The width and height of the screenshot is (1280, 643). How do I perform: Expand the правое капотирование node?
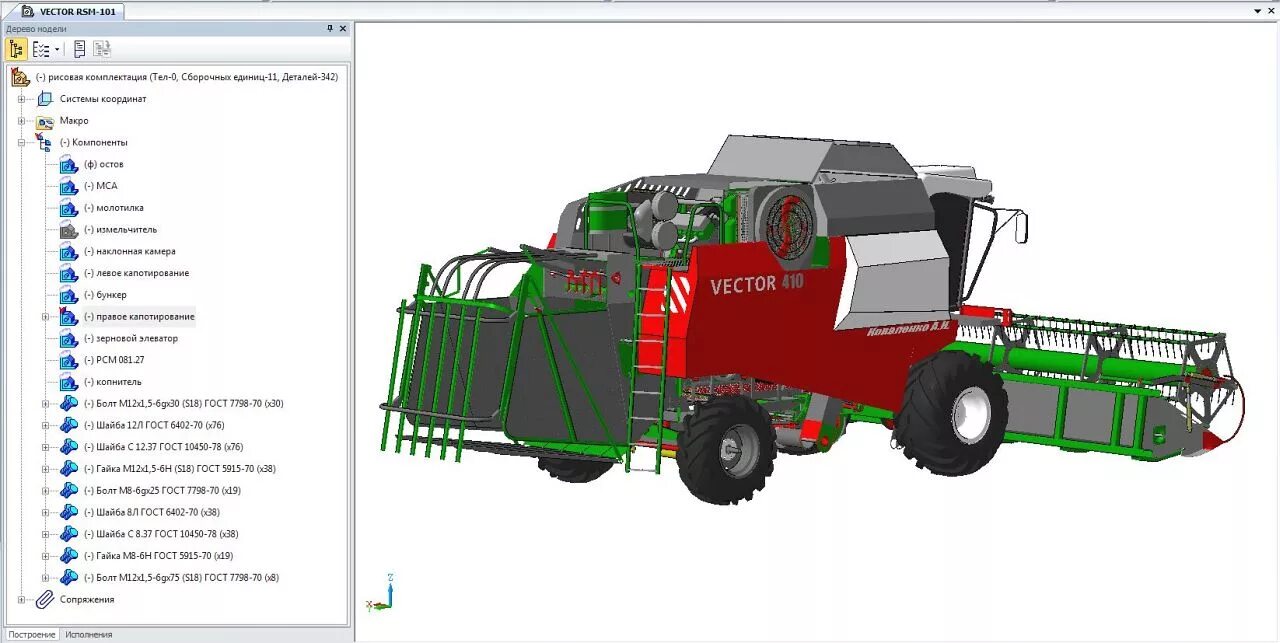click(45, 317)
